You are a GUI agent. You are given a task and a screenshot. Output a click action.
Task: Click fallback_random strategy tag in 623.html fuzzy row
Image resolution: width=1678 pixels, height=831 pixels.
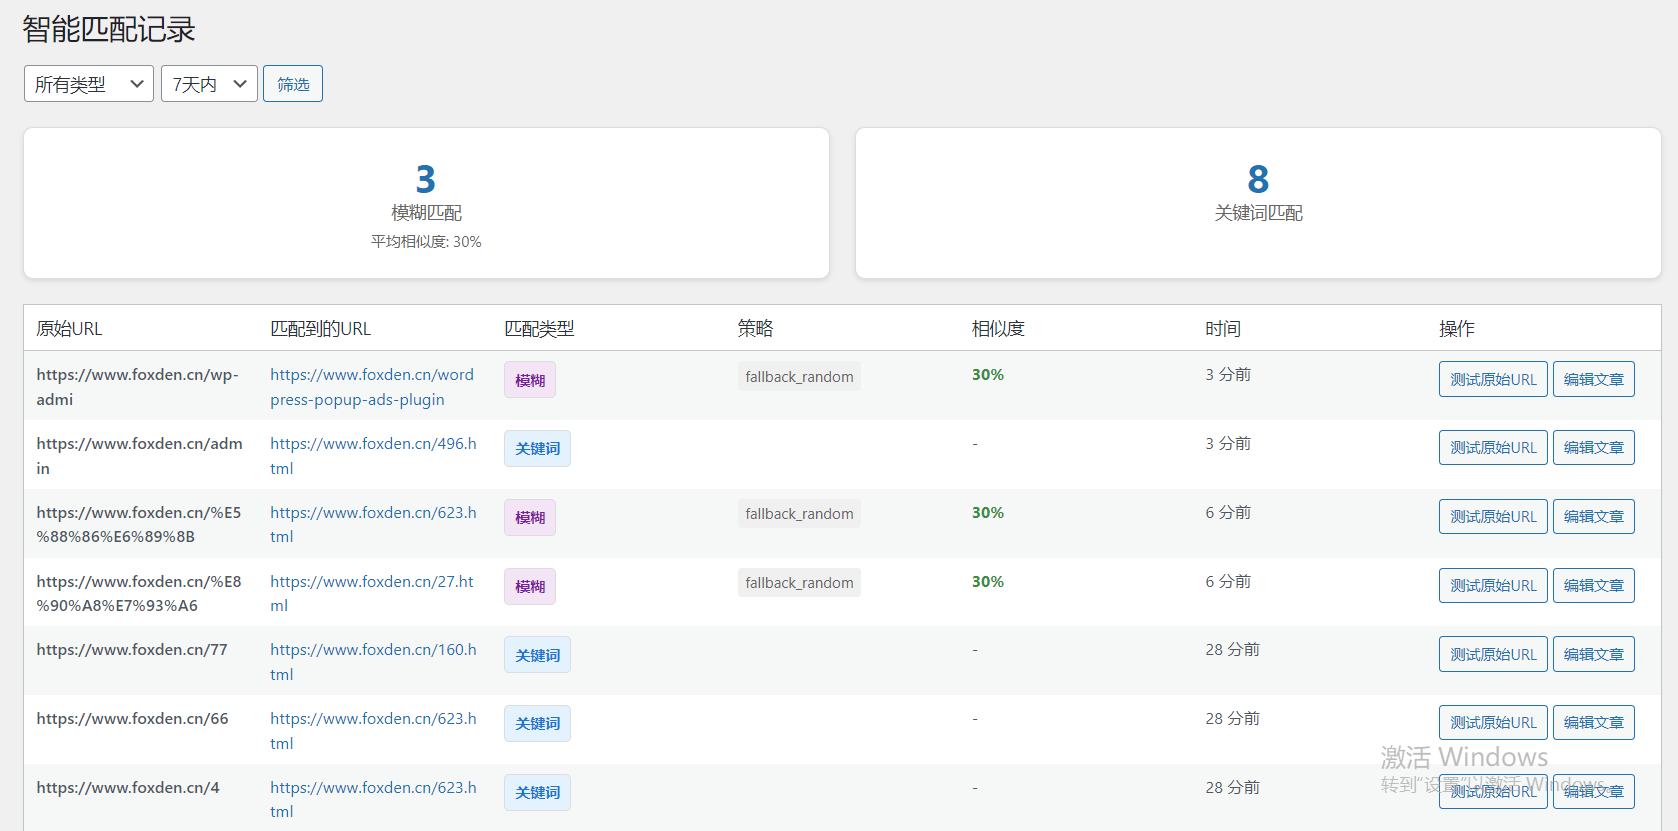click(799, 514)
